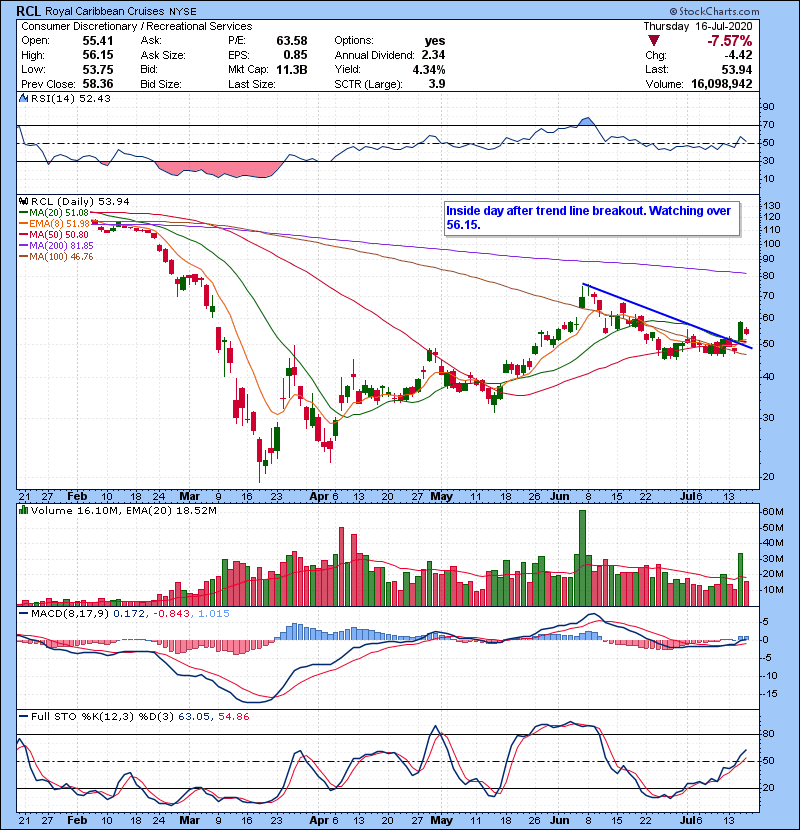800x830 pixels.
Task: Click the date Thursday 16-Jul-2020
Action: [x=698, y=26]
